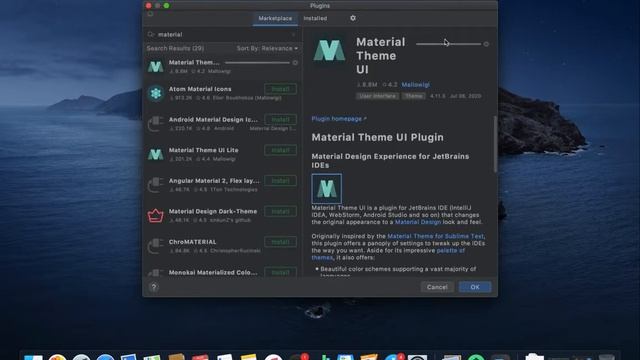Click the search field containing 'material'
640x360 pixels.
(222, 35)
